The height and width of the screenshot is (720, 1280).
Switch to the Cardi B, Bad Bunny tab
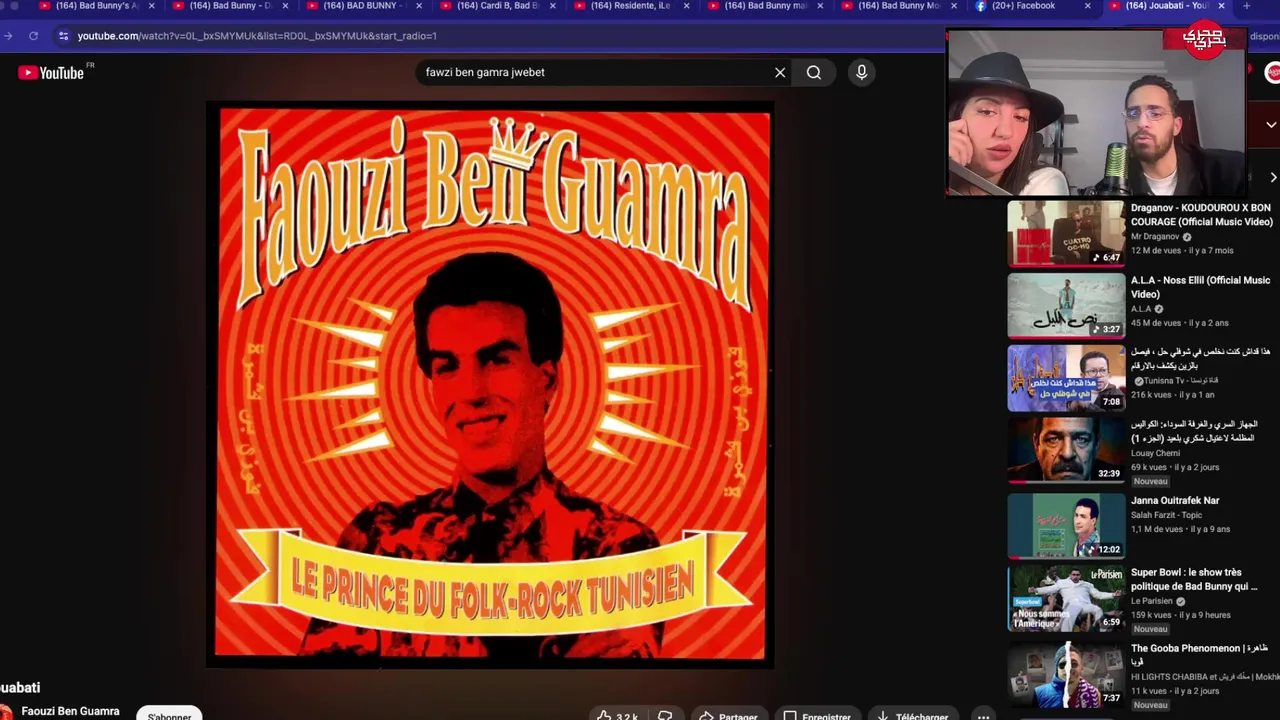coord(498,6)
